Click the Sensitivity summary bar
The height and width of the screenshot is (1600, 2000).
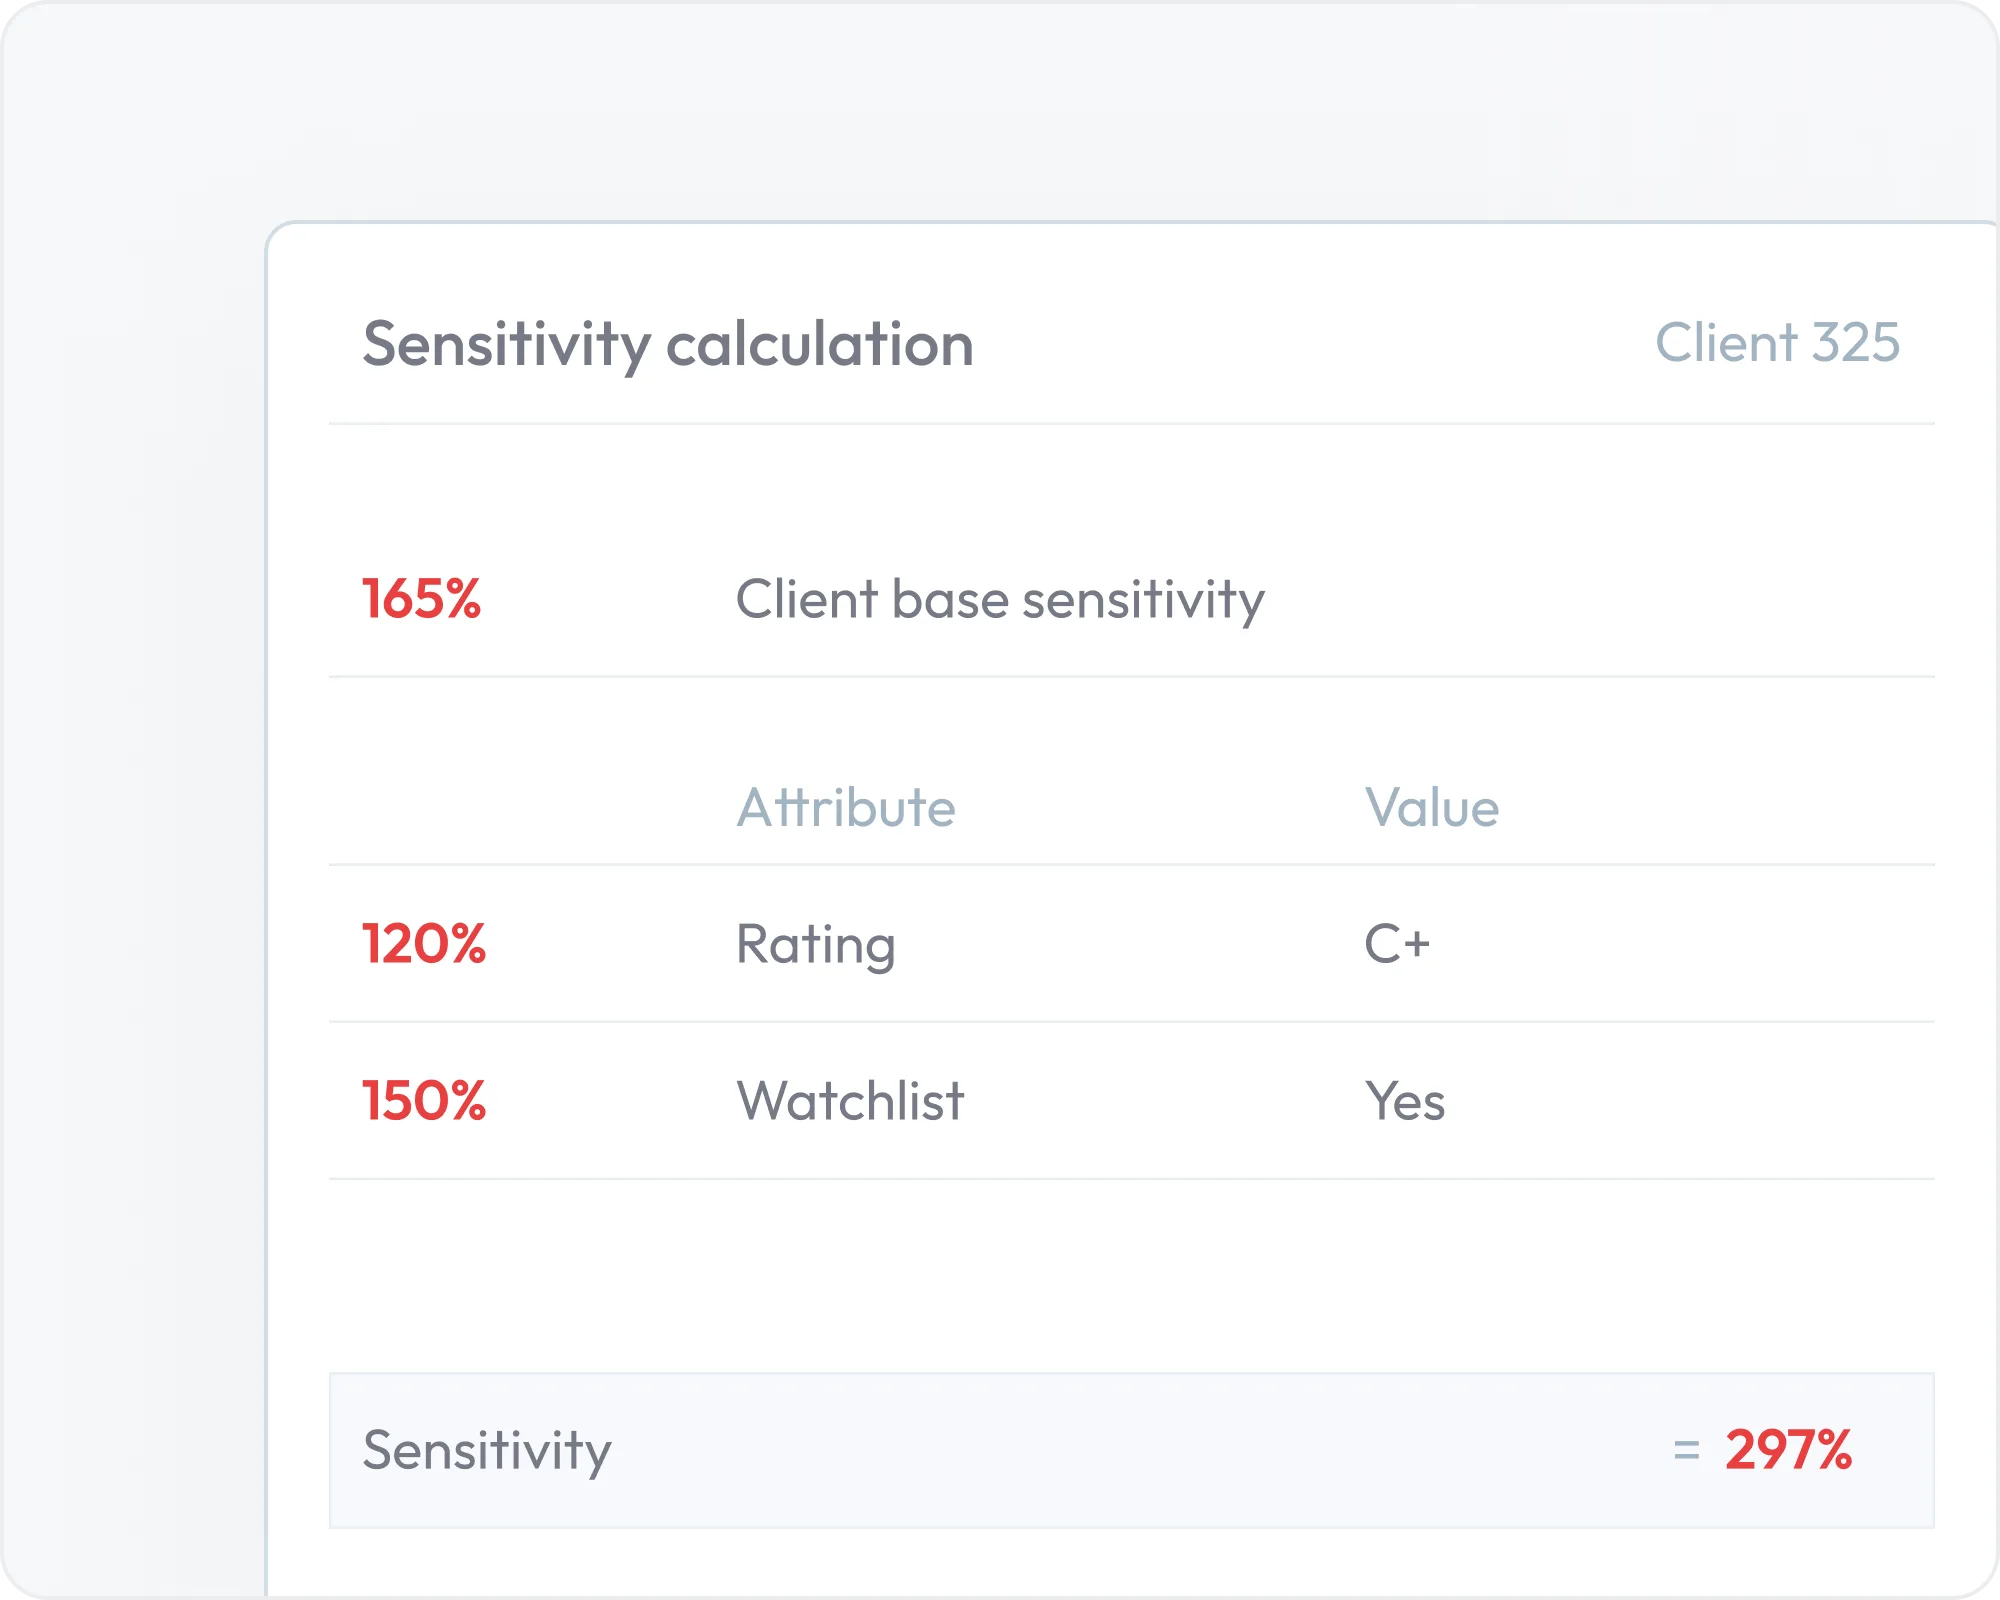click(x=1132, y=1450)
